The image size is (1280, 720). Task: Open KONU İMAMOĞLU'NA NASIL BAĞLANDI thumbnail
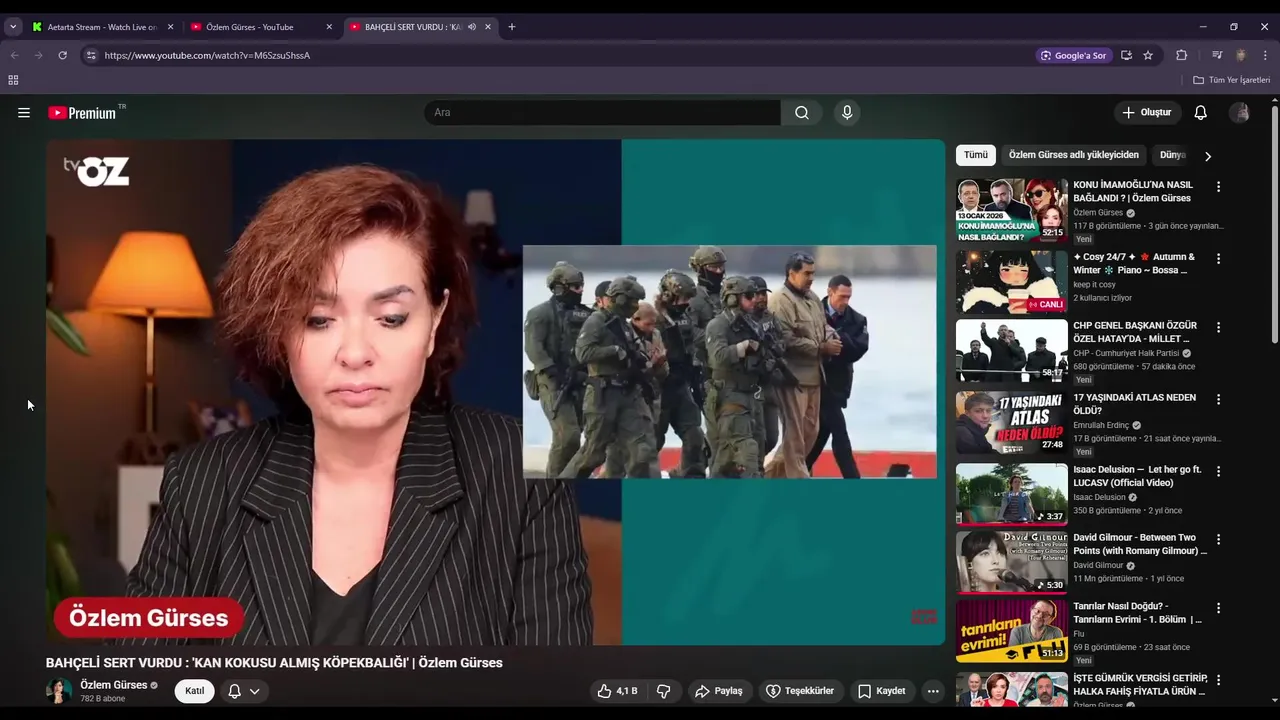(1012, 210)
